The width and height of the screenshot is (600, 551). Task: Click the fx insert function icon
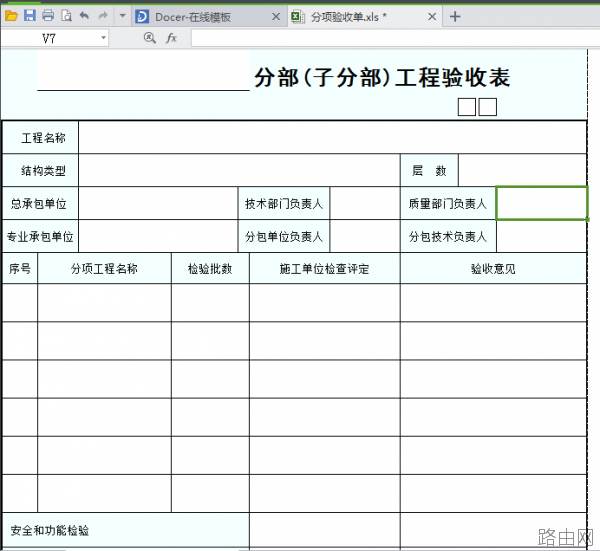click(171, 38)
